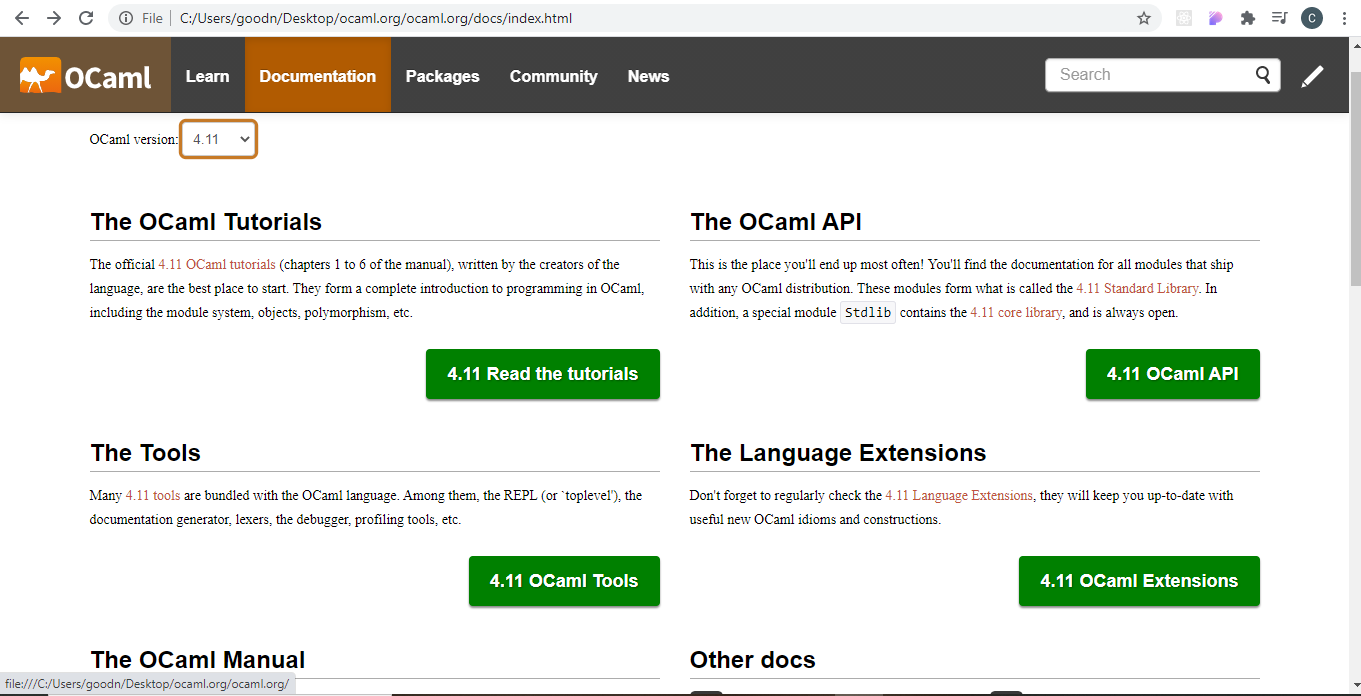Open the 4.11 core library link
1361x696 pixels.
click(1016, 313)
